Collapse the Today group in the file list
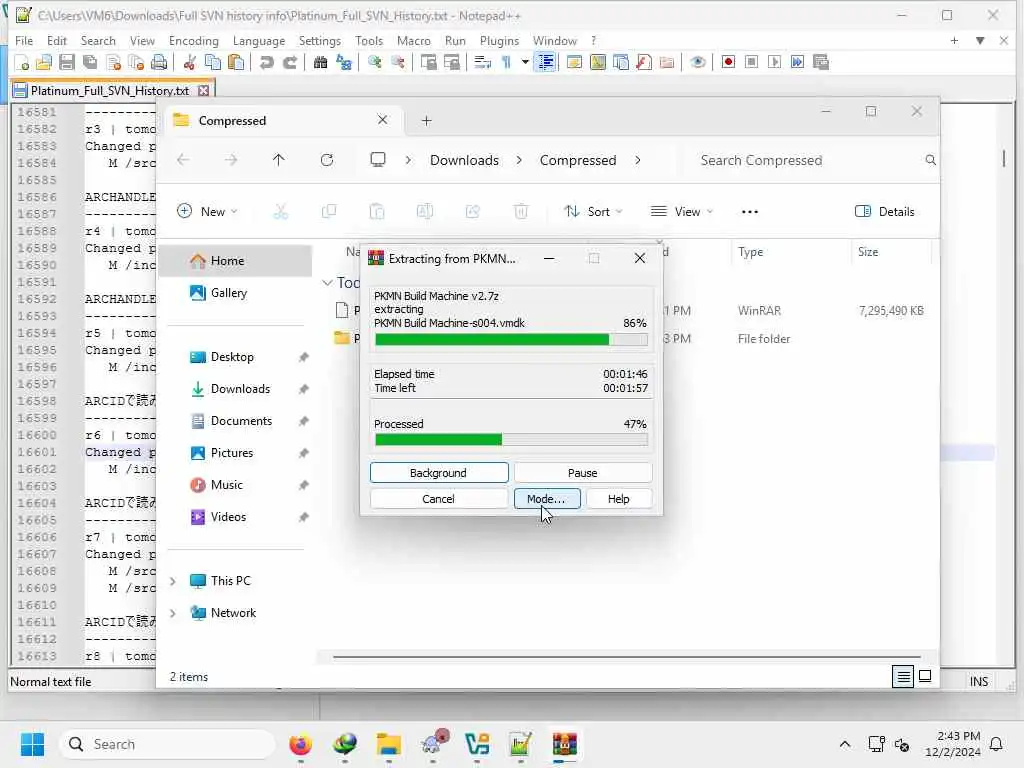 pyautogui.click(x=327, y=283)
